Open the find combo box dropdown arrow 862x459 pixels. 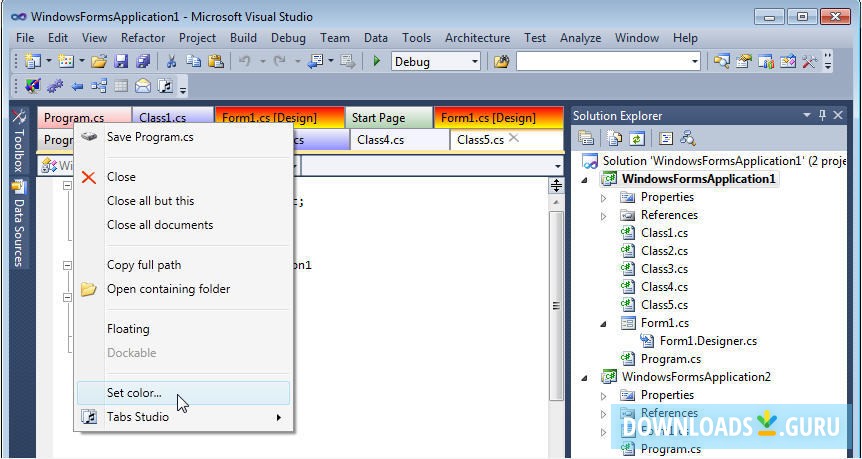pyautogui.click(x=695, y=62)
